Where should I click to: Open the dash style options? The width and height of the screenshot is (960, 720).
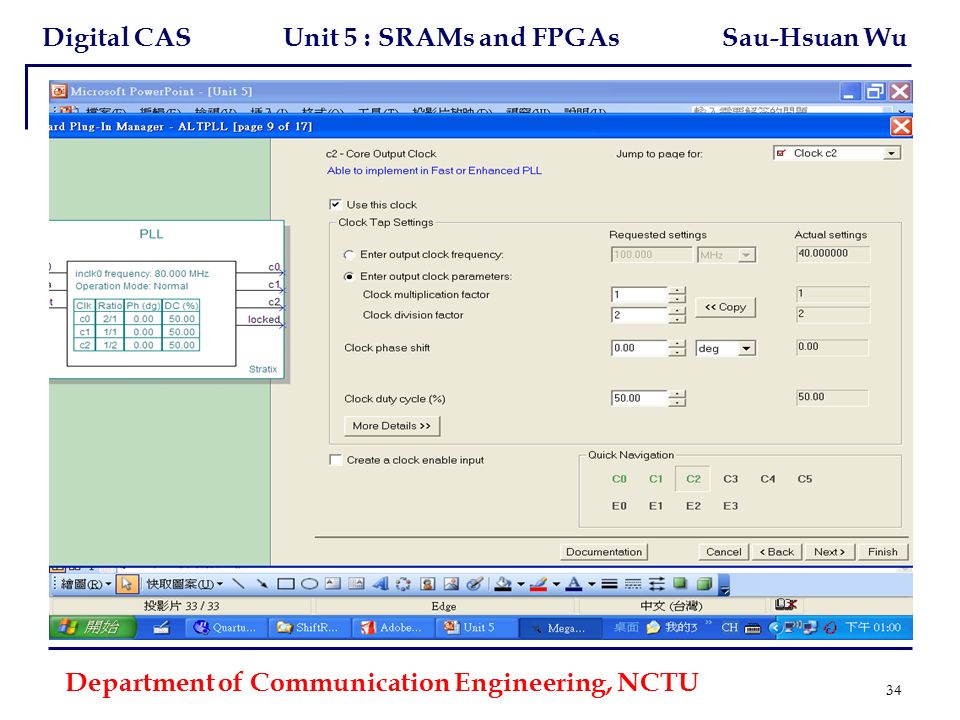632,583
